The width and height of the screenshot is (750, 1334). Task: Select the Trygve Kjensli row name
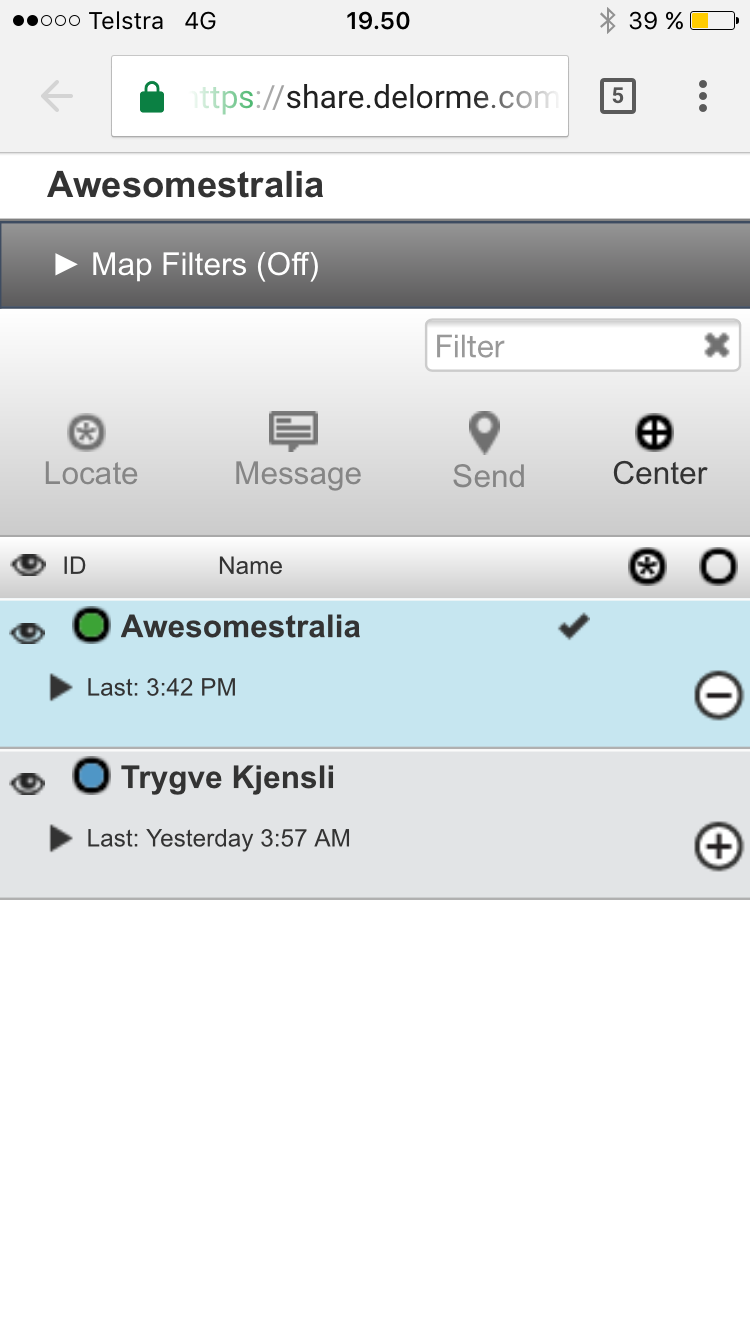pyautogui.click(x=228, y=778)
